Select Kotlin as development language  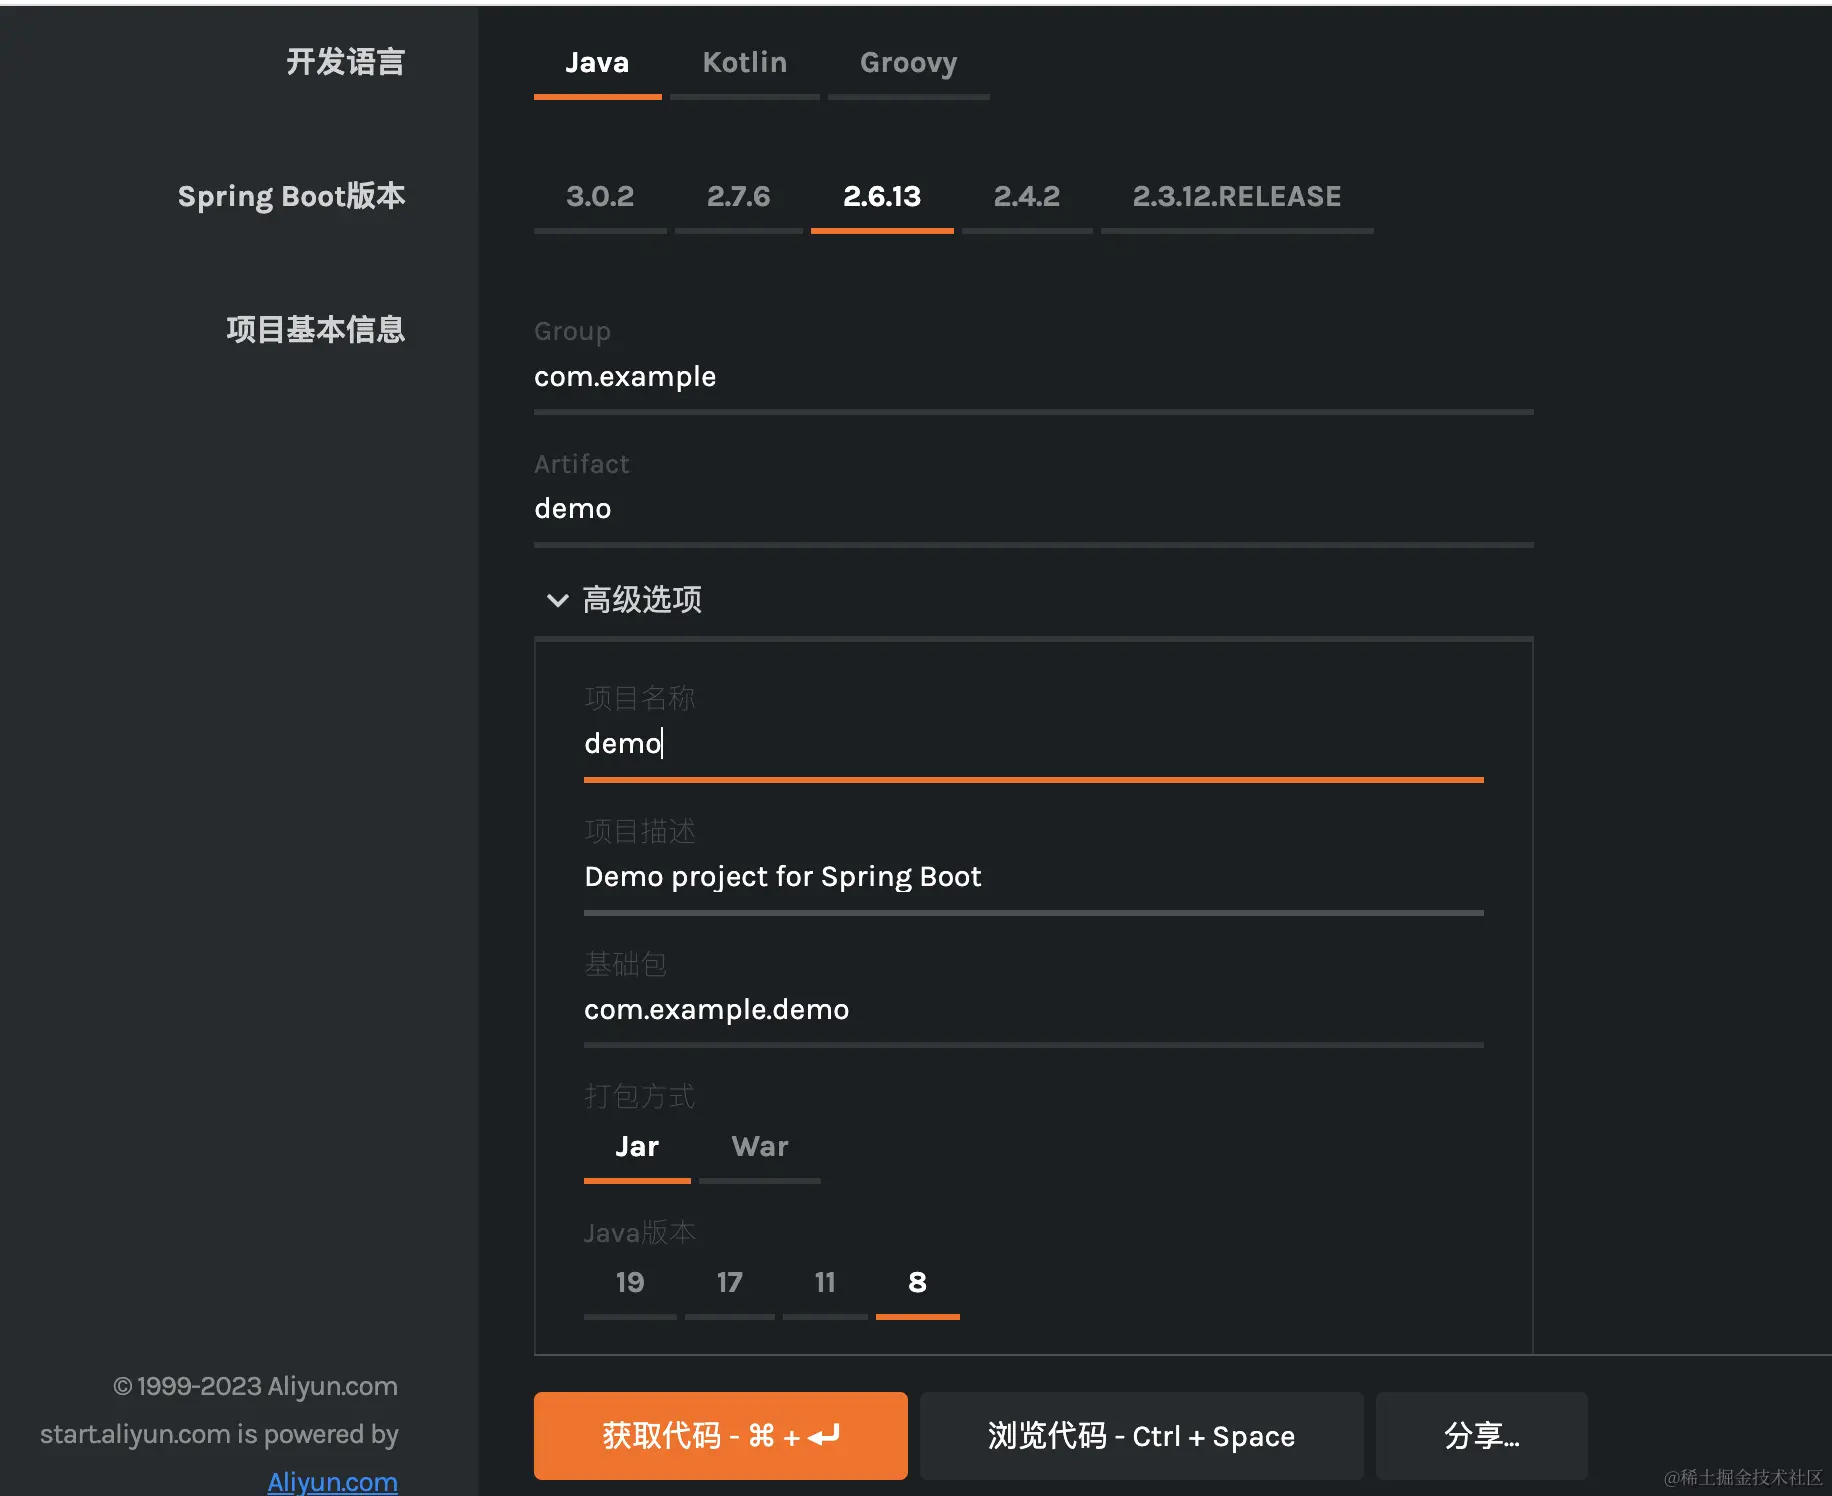(745, 63)
